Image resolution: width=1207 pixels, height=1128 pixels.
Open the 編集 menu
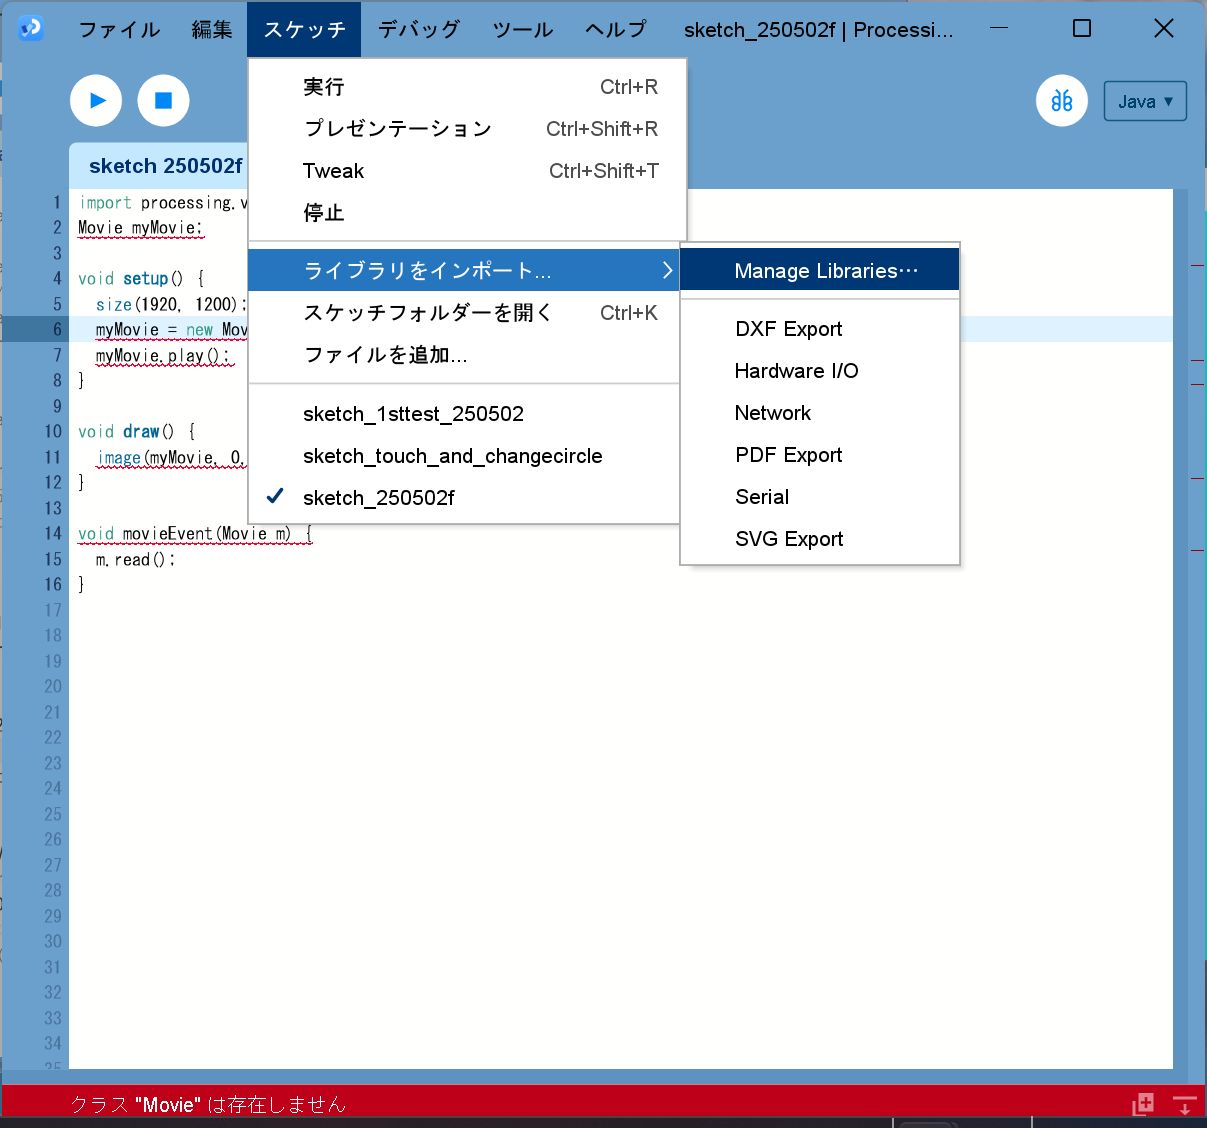[x=212, y=29]
